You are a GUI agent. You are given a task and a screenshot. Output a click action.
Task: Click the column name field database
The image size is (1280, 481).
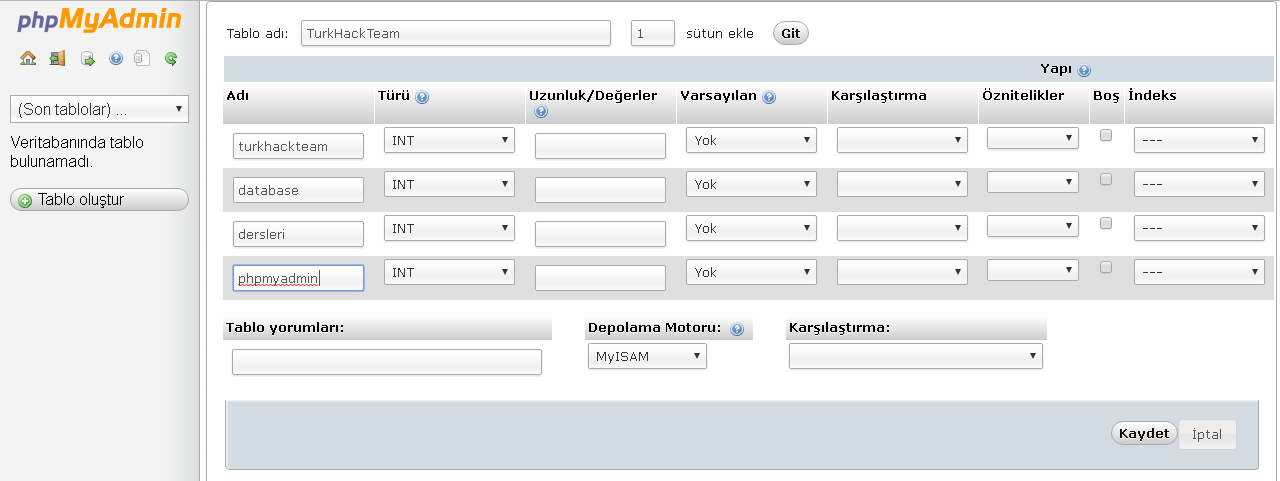(x=298, y=190)
